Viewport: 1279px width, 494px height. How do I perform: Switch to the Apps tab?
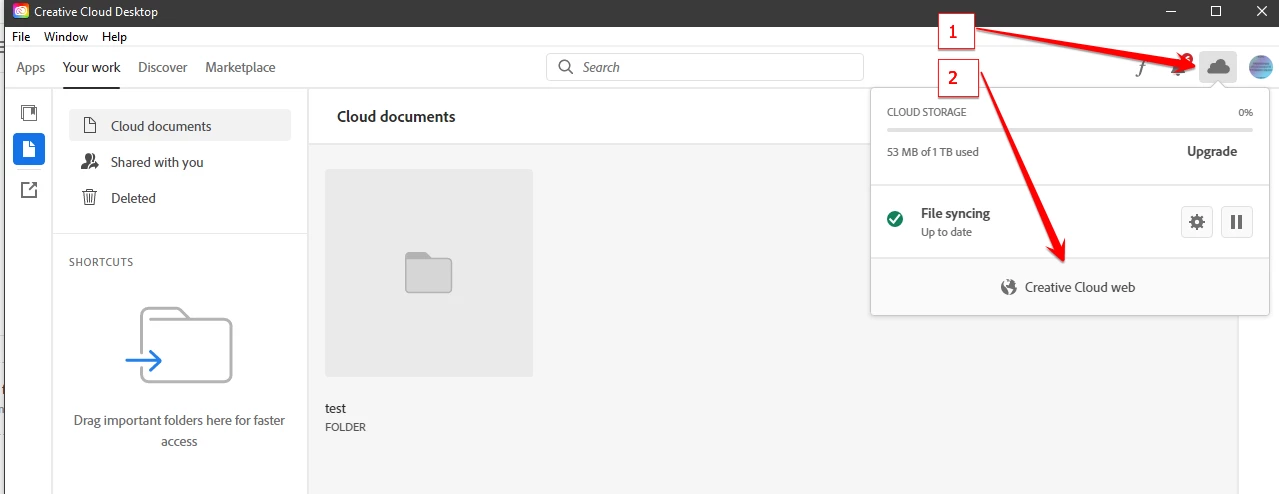(x=31, y=67)
